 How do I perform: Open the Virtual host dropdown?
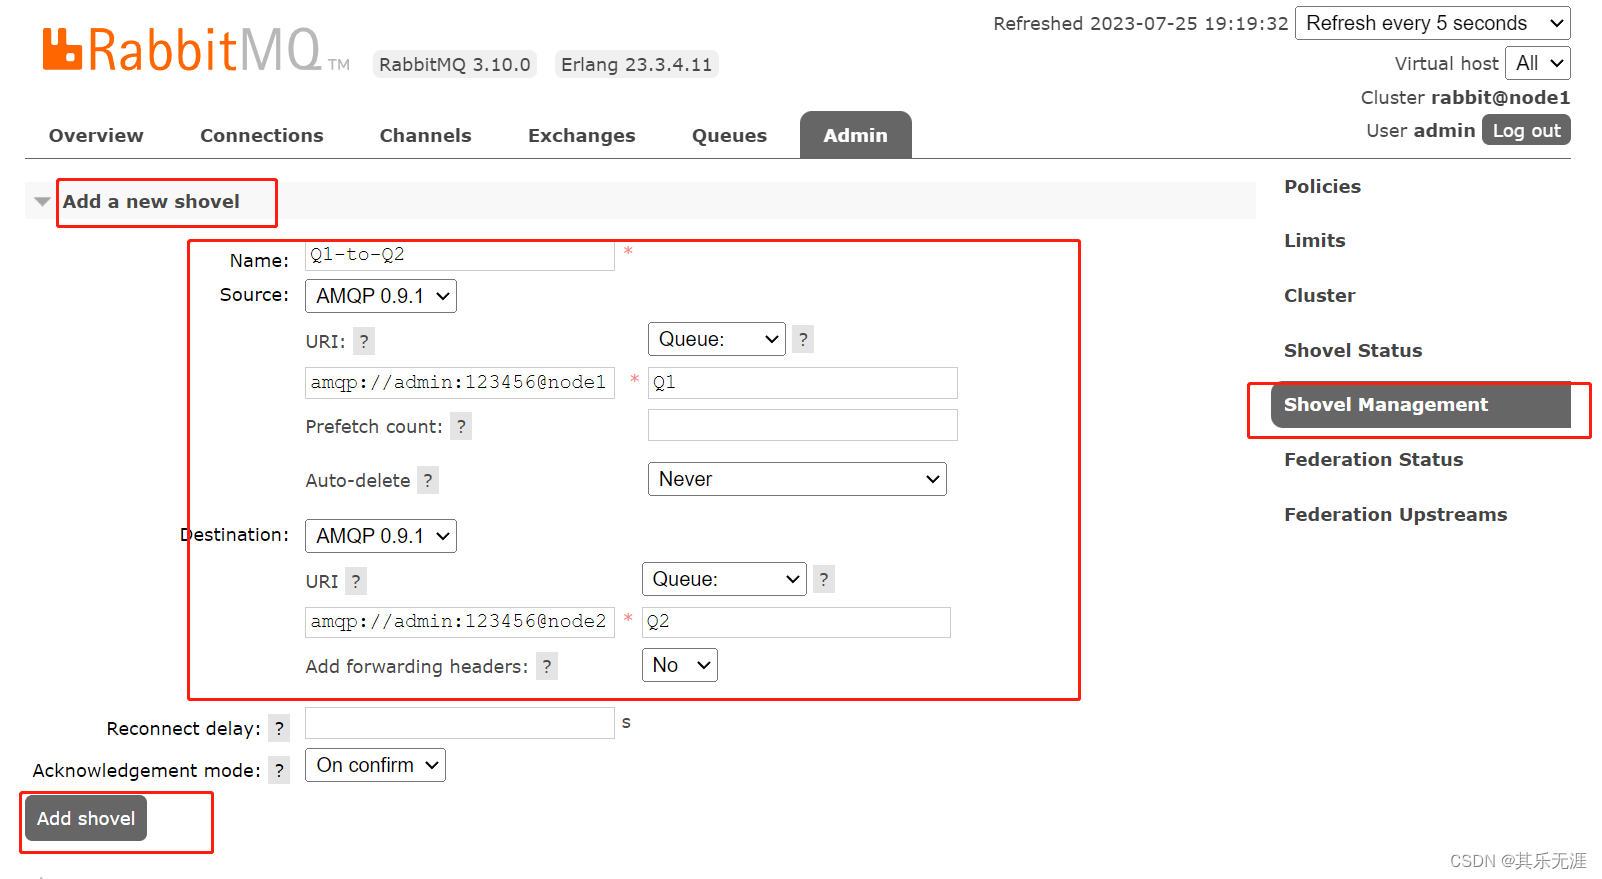coord(1537,63)
